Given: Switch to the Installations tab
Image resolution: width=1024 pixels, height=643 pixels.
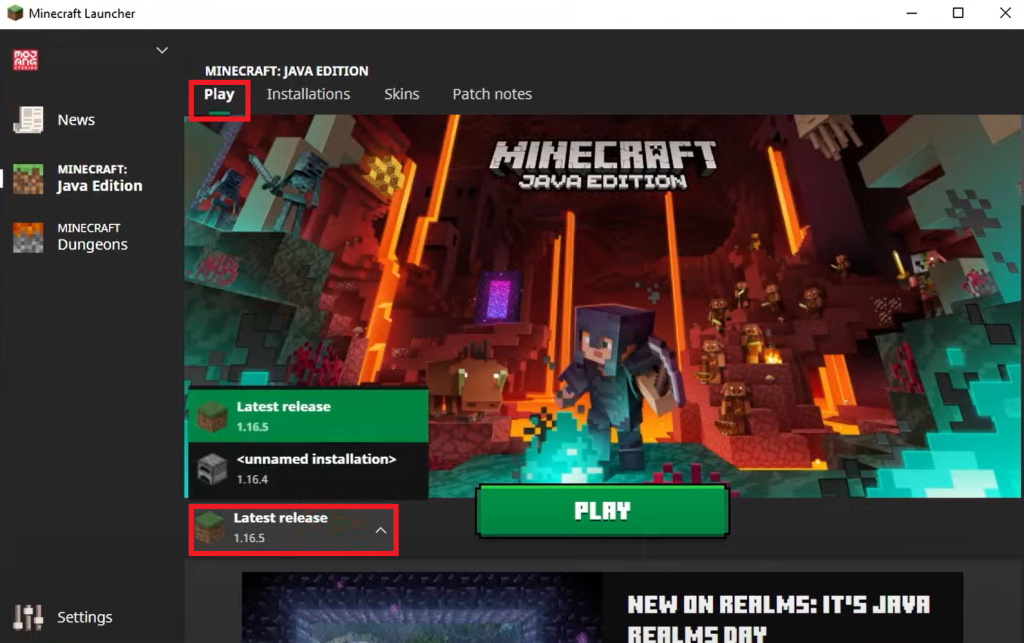Looking at the screenshot, I should tap(308, 94).
